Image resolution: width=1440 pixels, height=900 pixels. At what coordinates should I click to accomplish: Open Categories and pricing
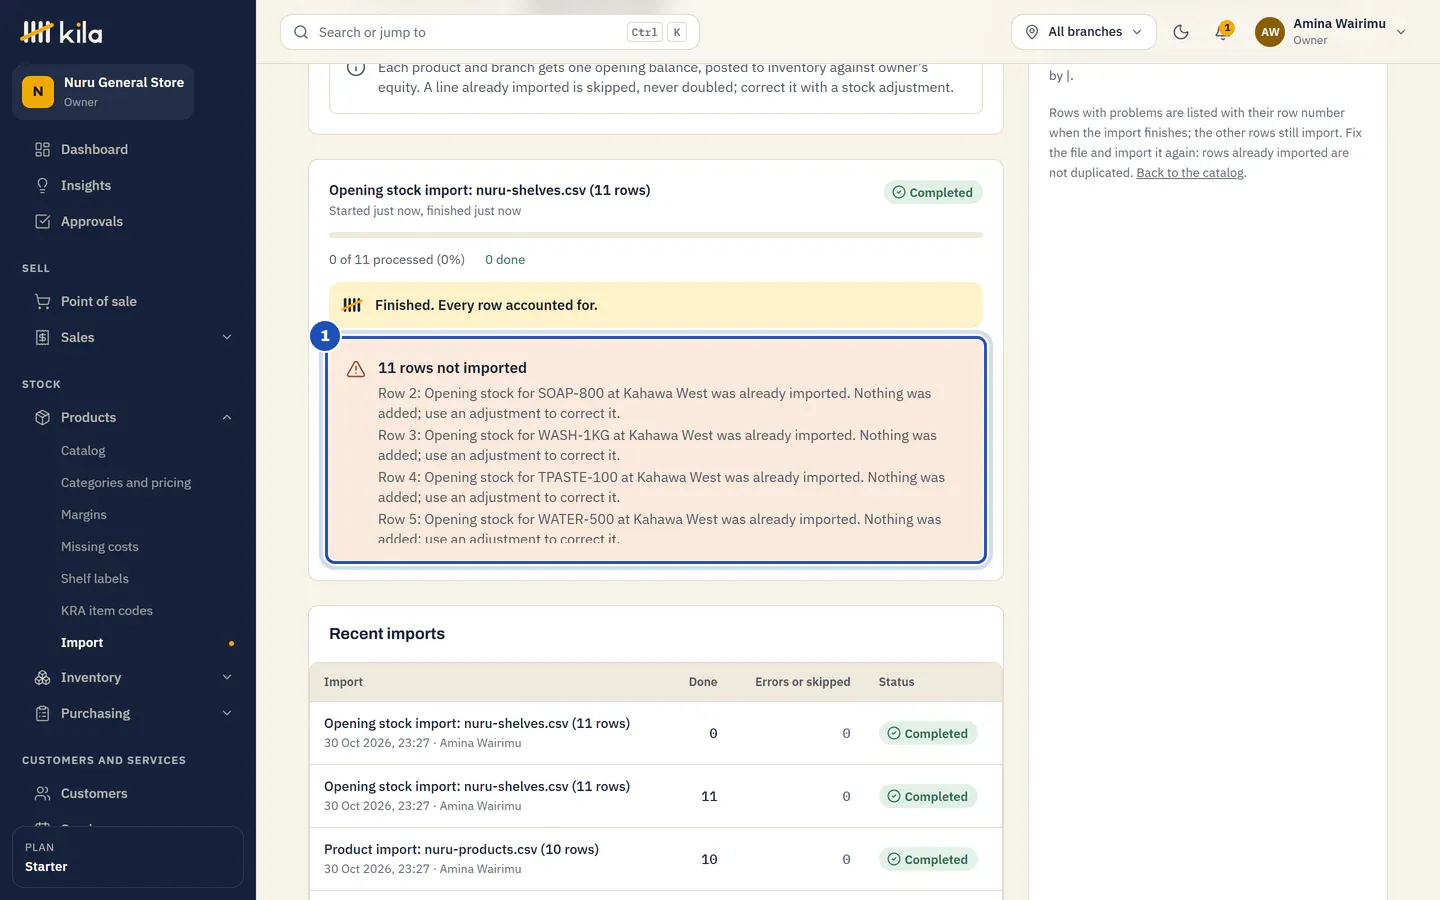click(126, 482)
